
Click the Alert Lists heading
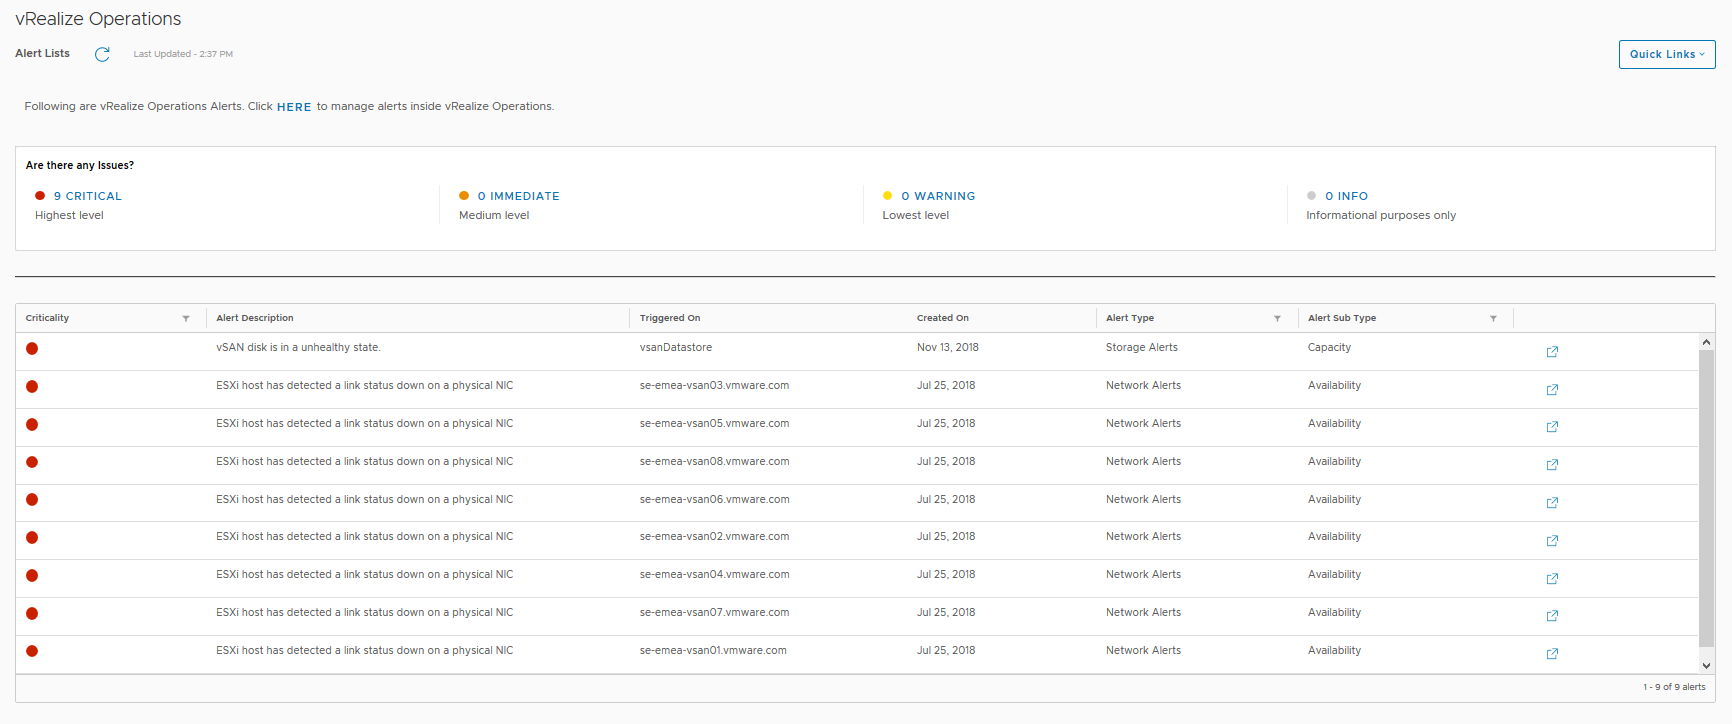43,54
